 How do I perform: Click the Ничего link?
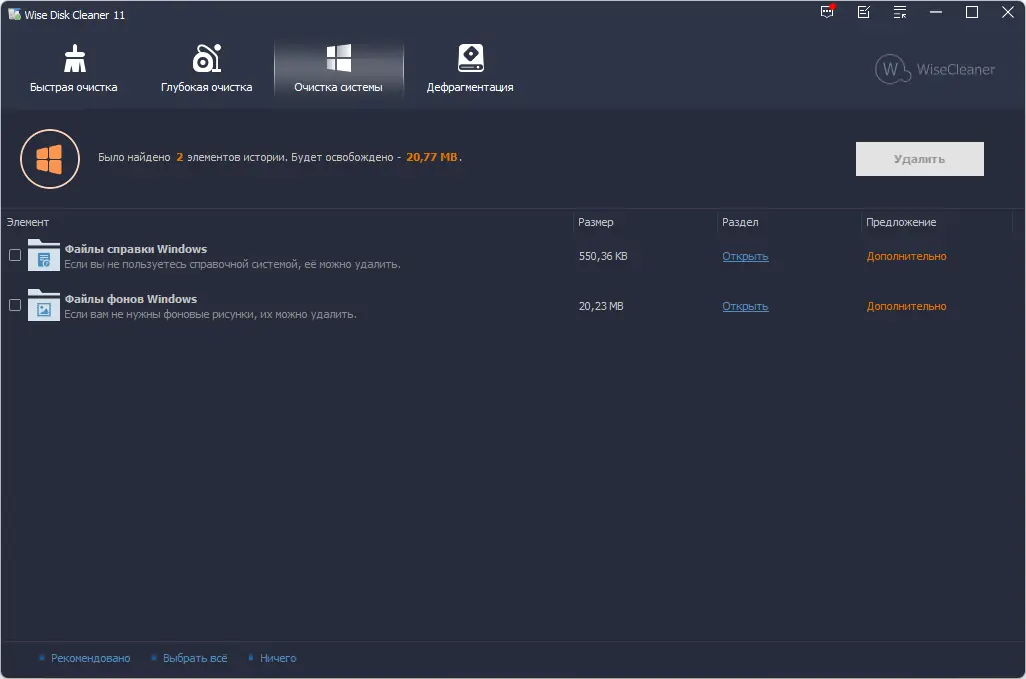(x=278, y=658)
